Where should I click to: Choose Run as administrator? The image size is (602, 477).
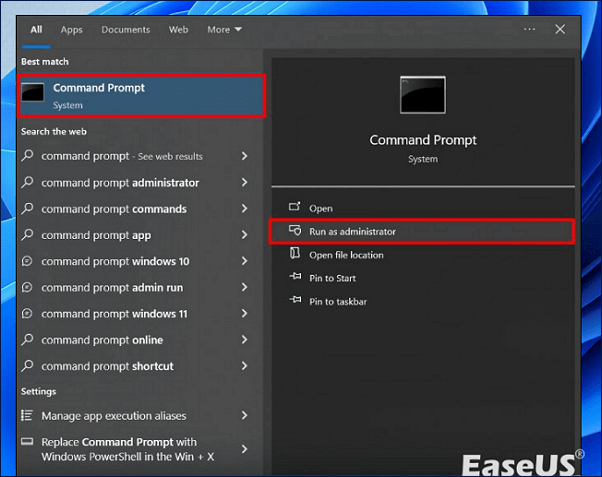352,231
